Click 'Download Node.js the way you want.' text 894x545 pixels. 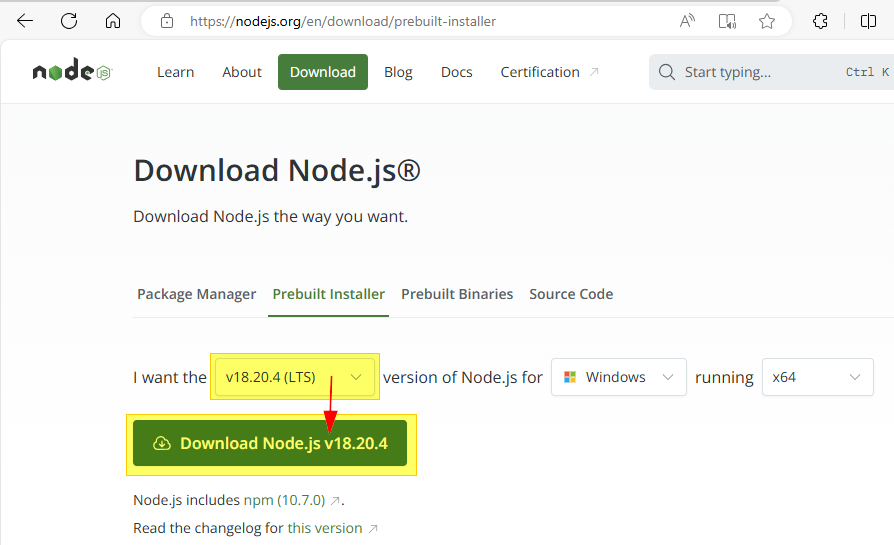(271, 217)
